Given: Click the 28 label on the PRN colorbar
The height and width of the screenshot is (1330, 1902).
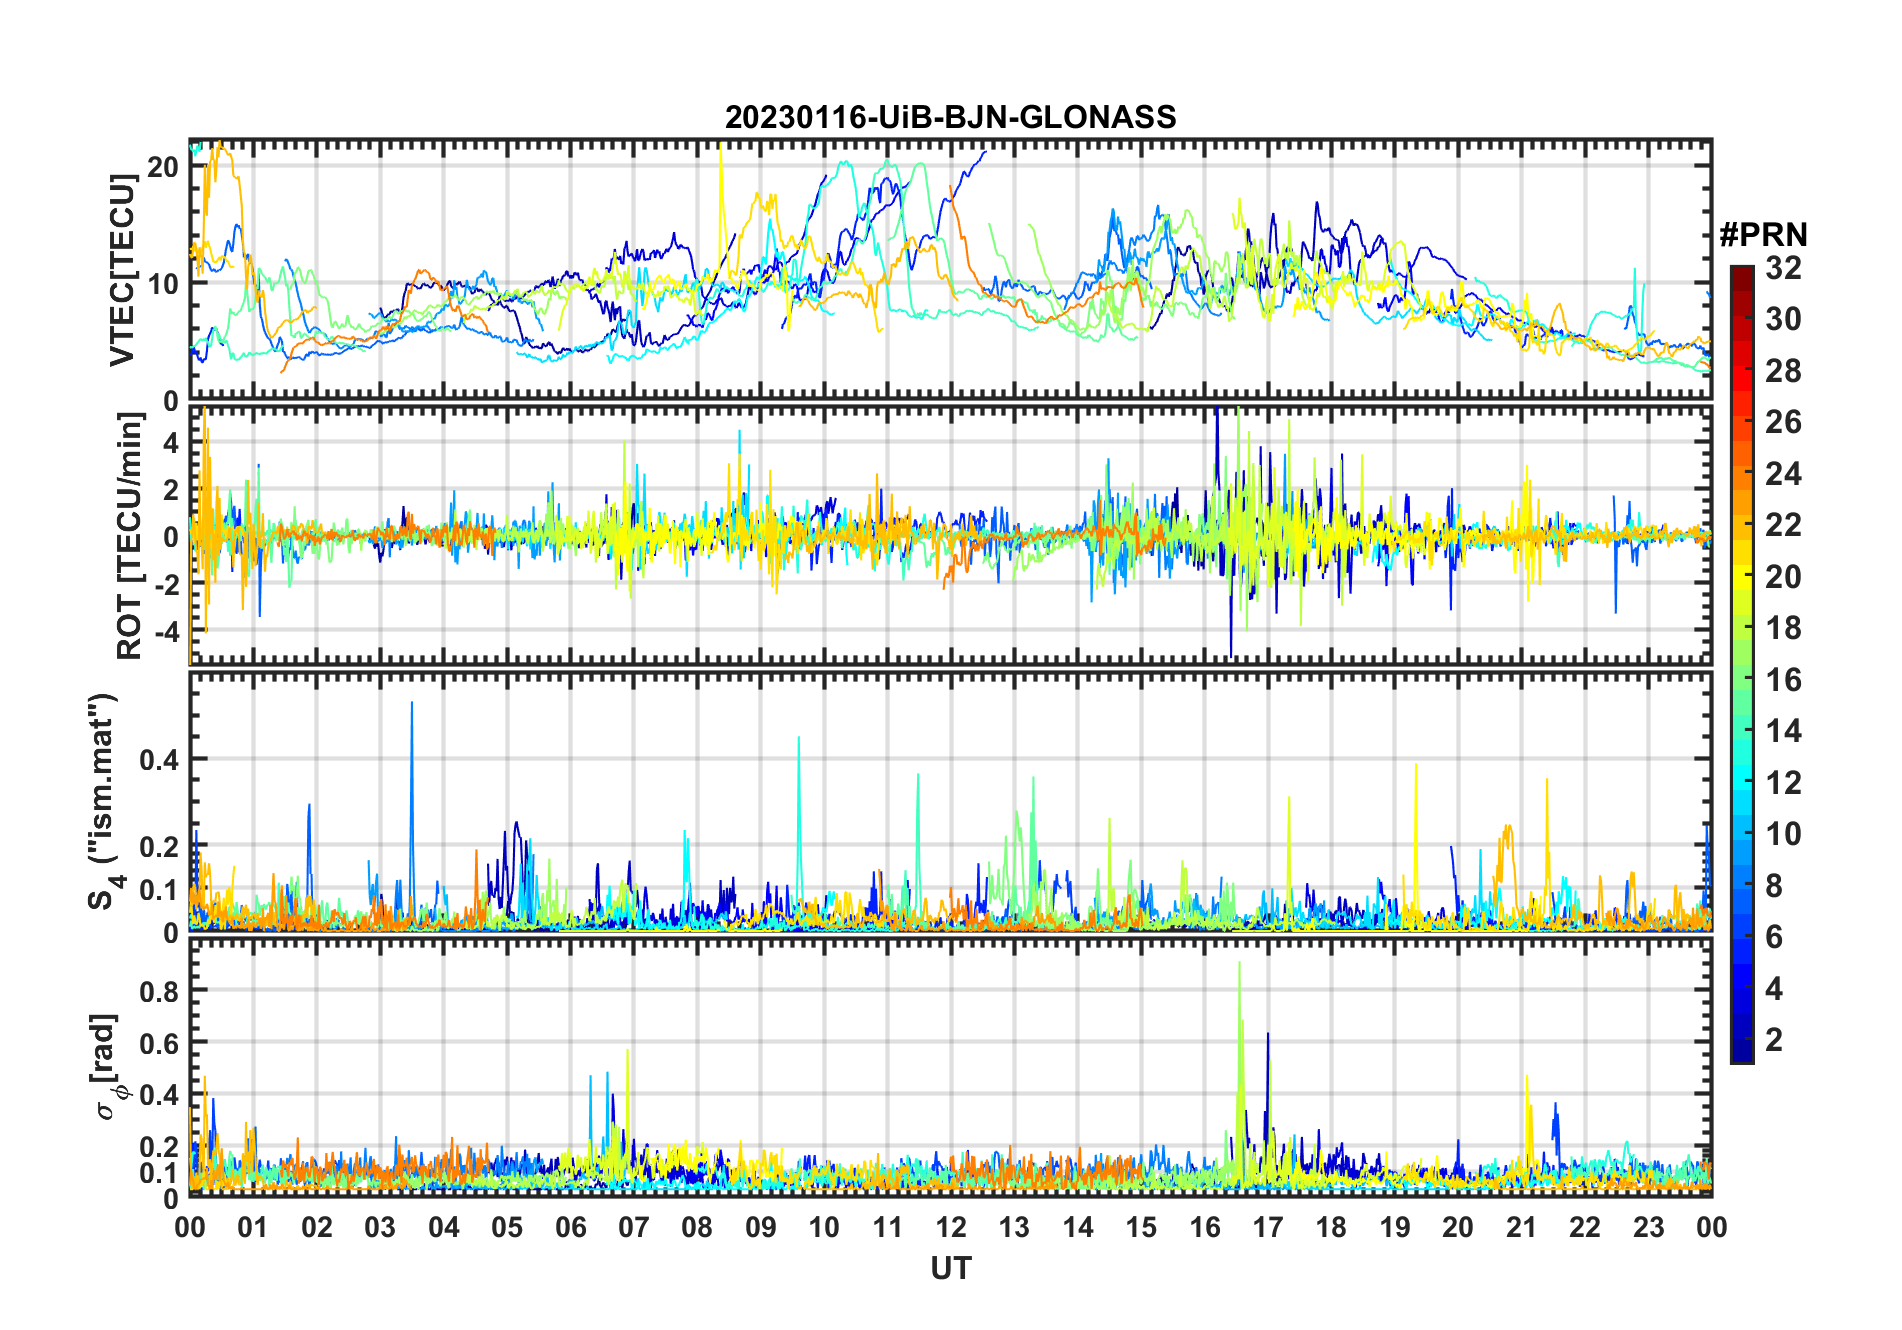Looking at the screenshot, I should point(1783,371).
